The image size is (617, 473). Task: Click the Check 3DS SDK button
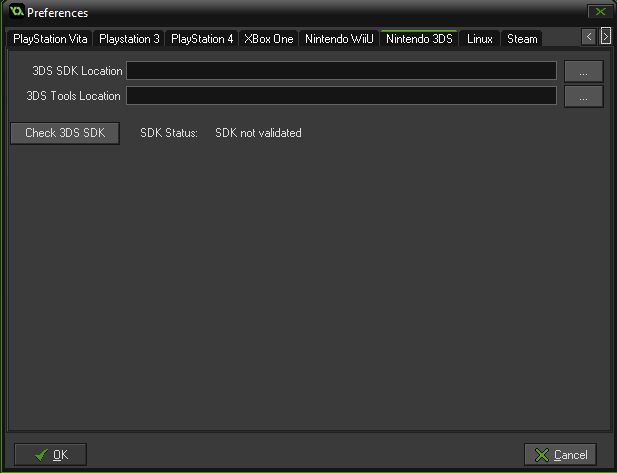click(x=65, y=133)
